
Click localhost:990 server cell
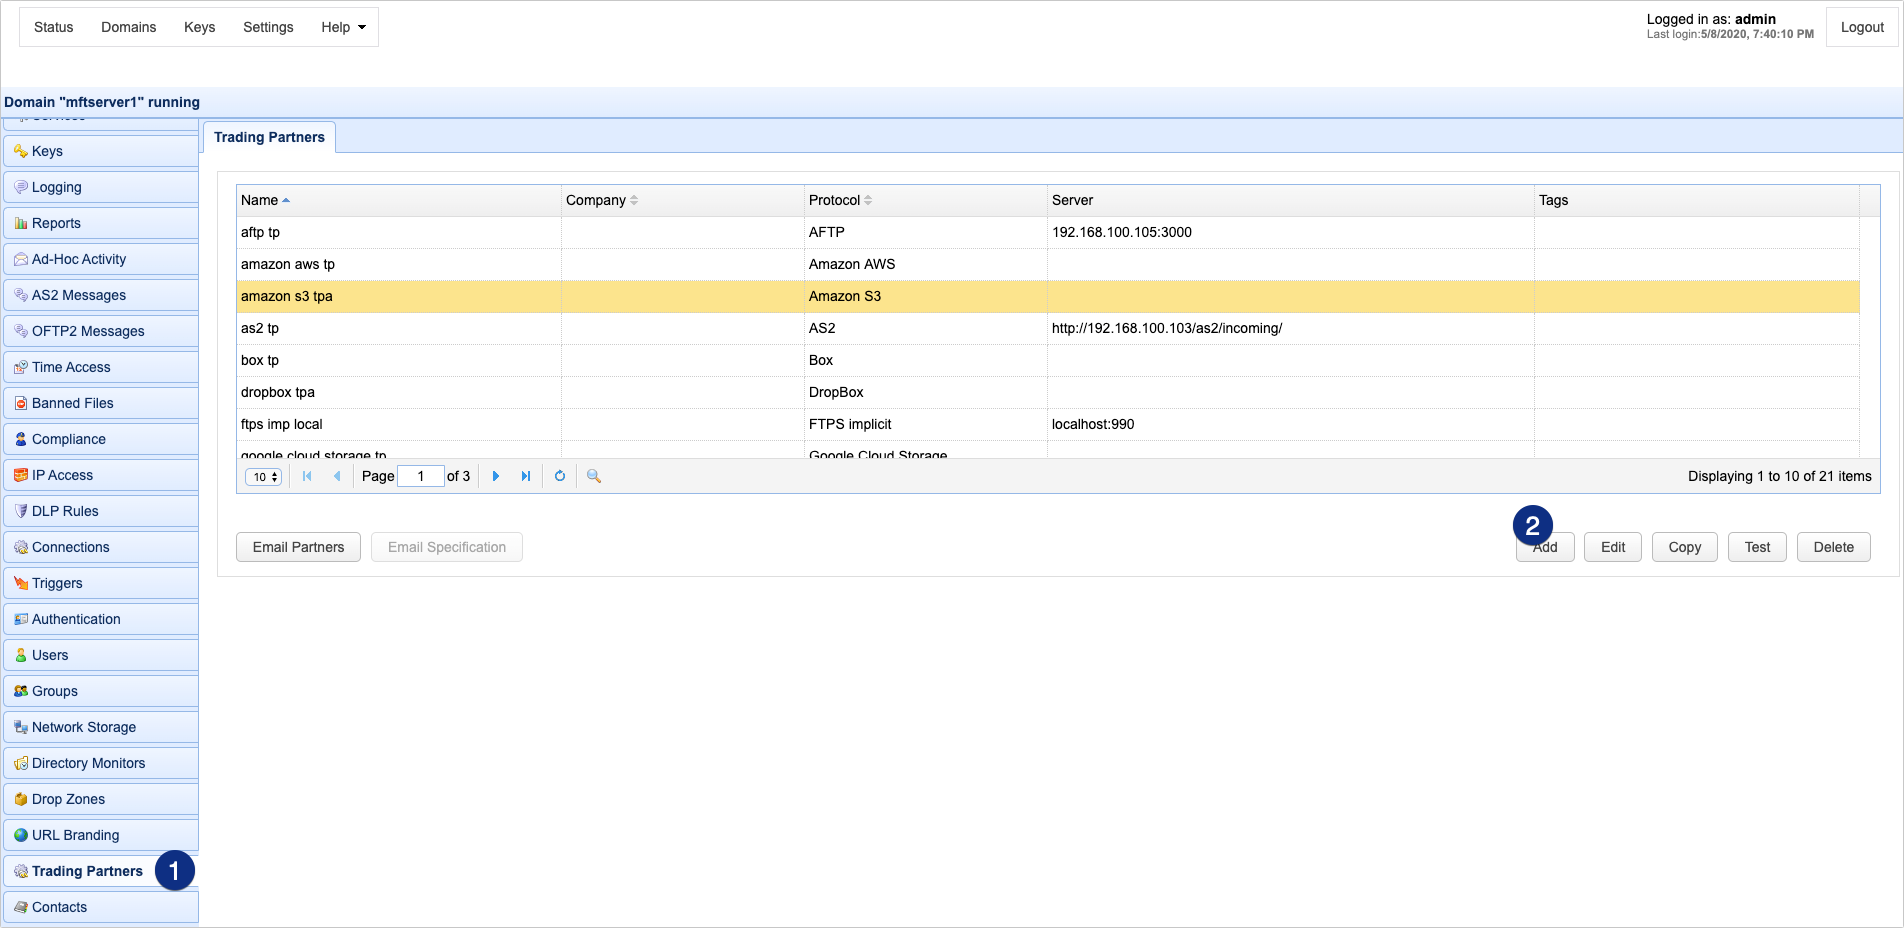[x=1291, y=424]
